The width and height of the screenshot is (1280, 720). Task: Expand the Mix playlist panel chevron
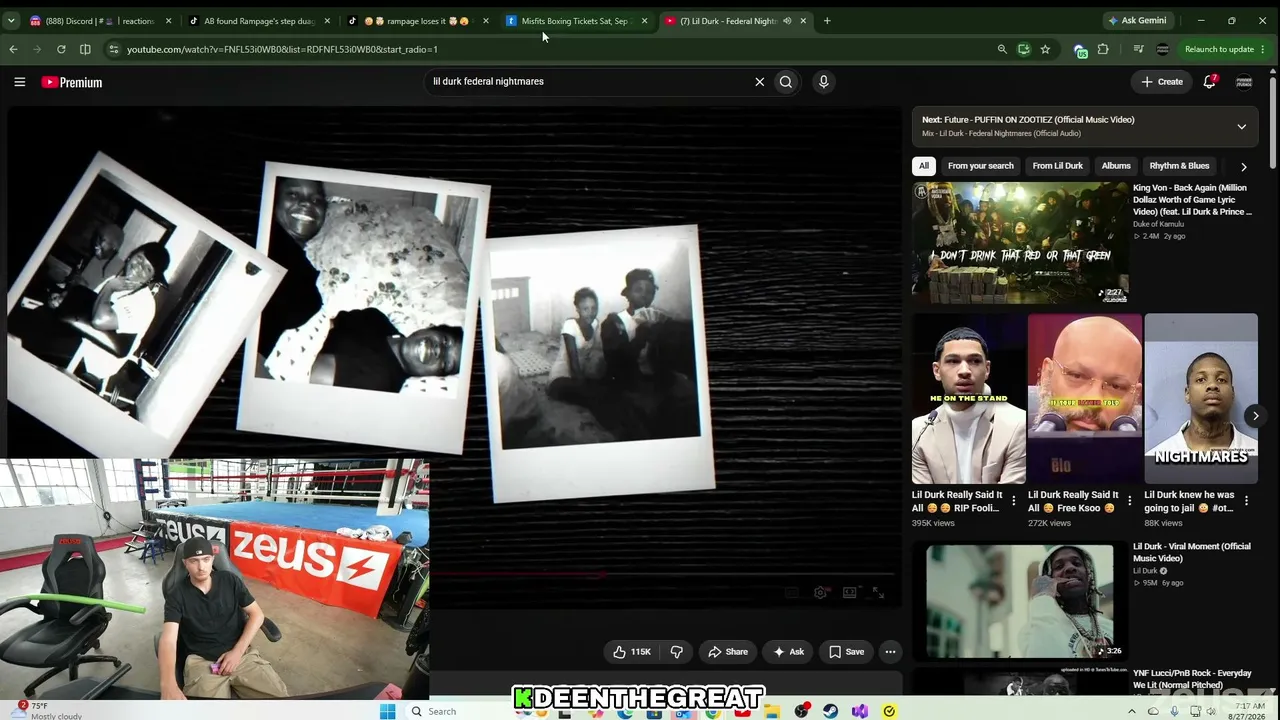click(x=1241, y=127)
